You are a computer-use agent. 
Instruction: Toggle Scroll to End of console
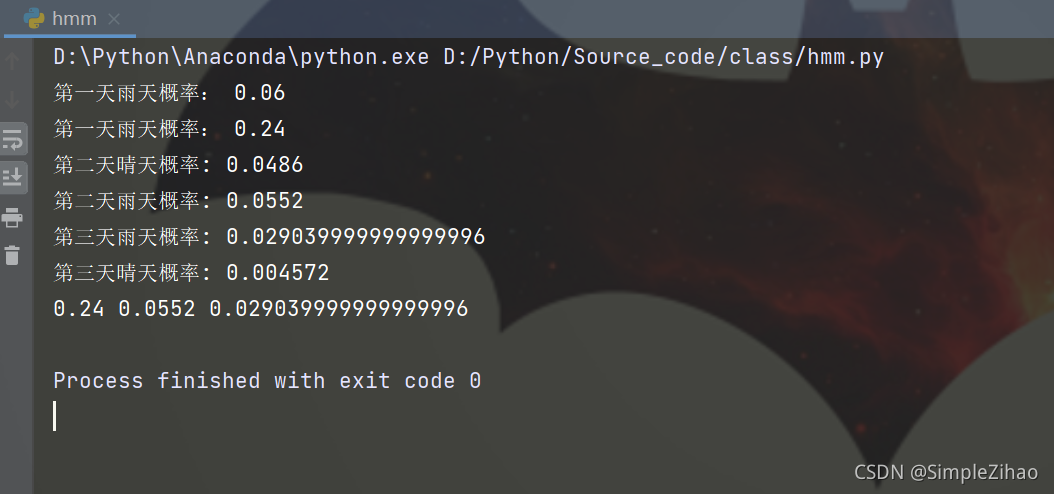(13, 177)
